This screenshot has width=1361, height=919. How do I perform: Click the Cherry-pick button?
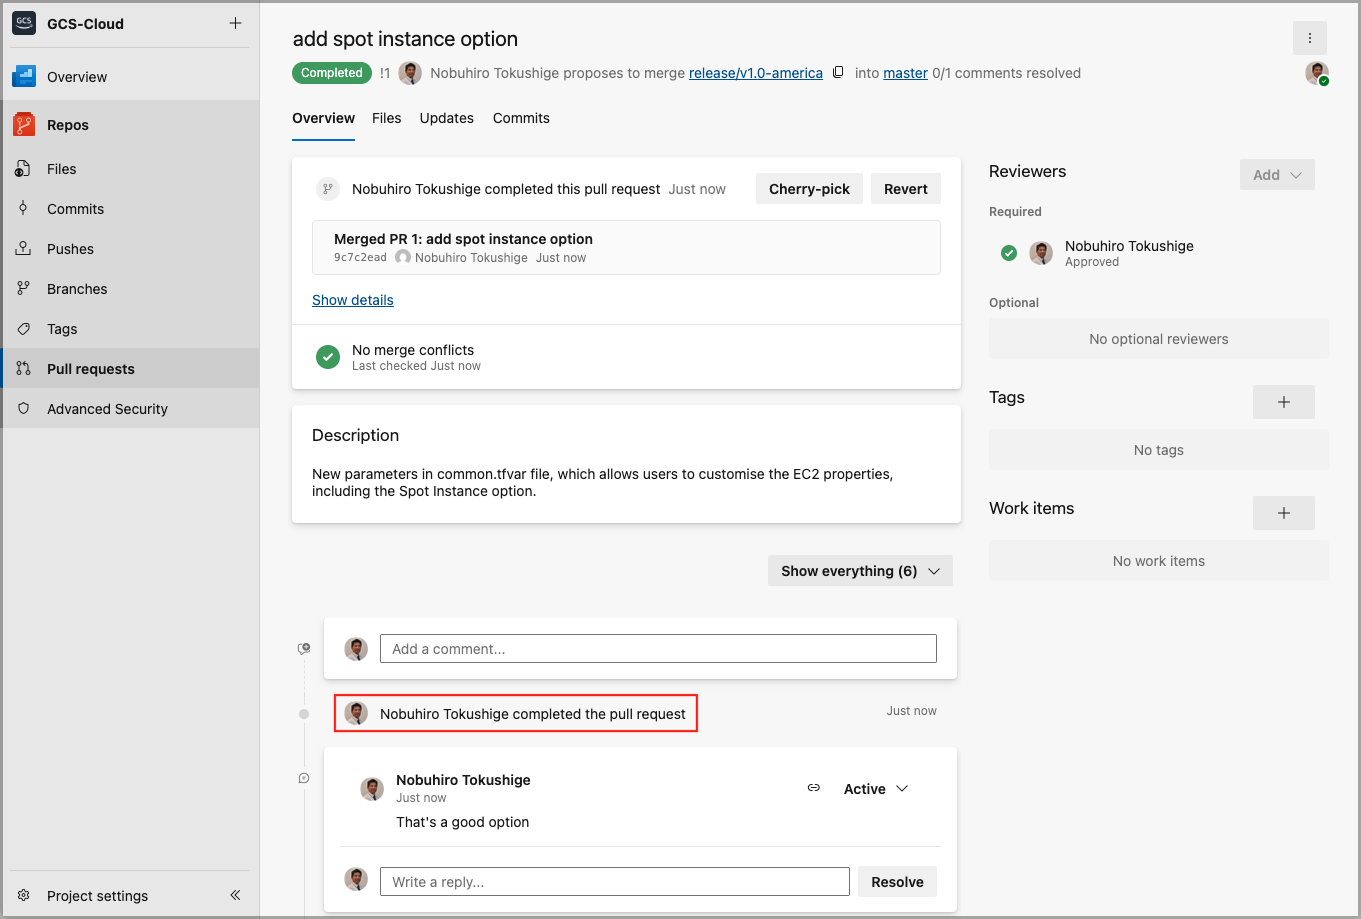808,189
